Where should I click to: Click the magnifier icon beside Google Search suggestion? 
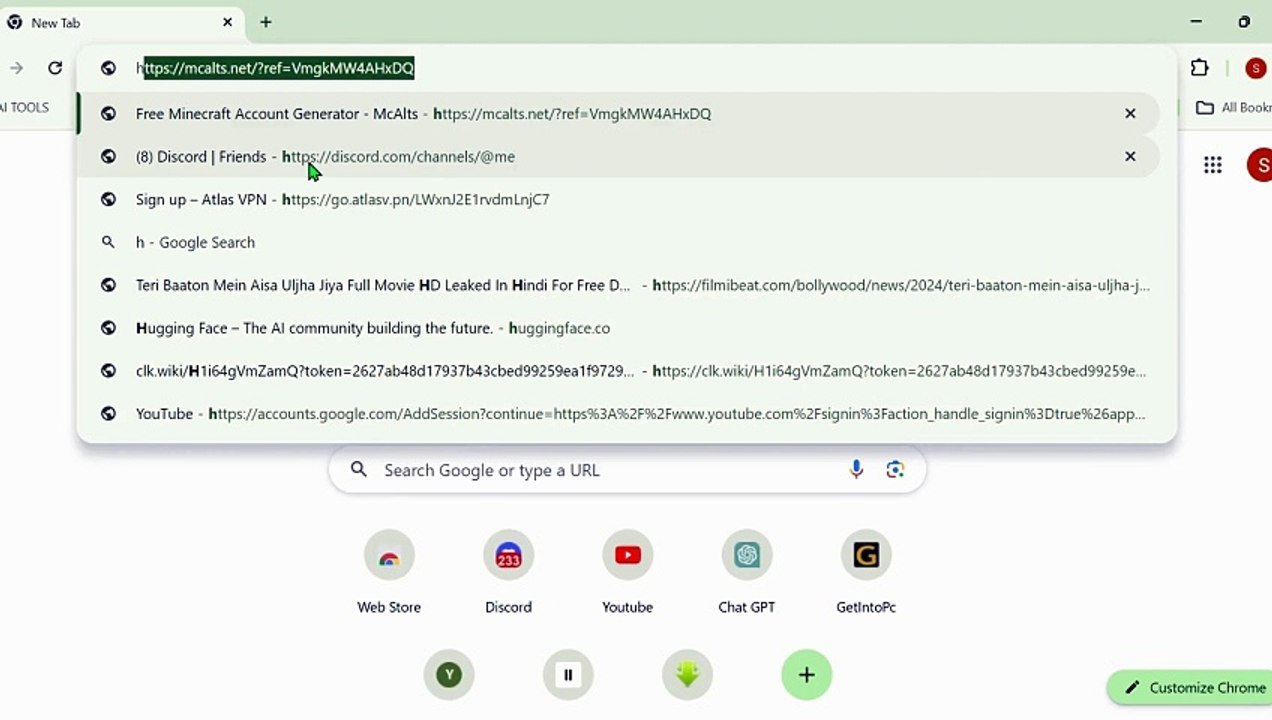[x=108, y=242]
